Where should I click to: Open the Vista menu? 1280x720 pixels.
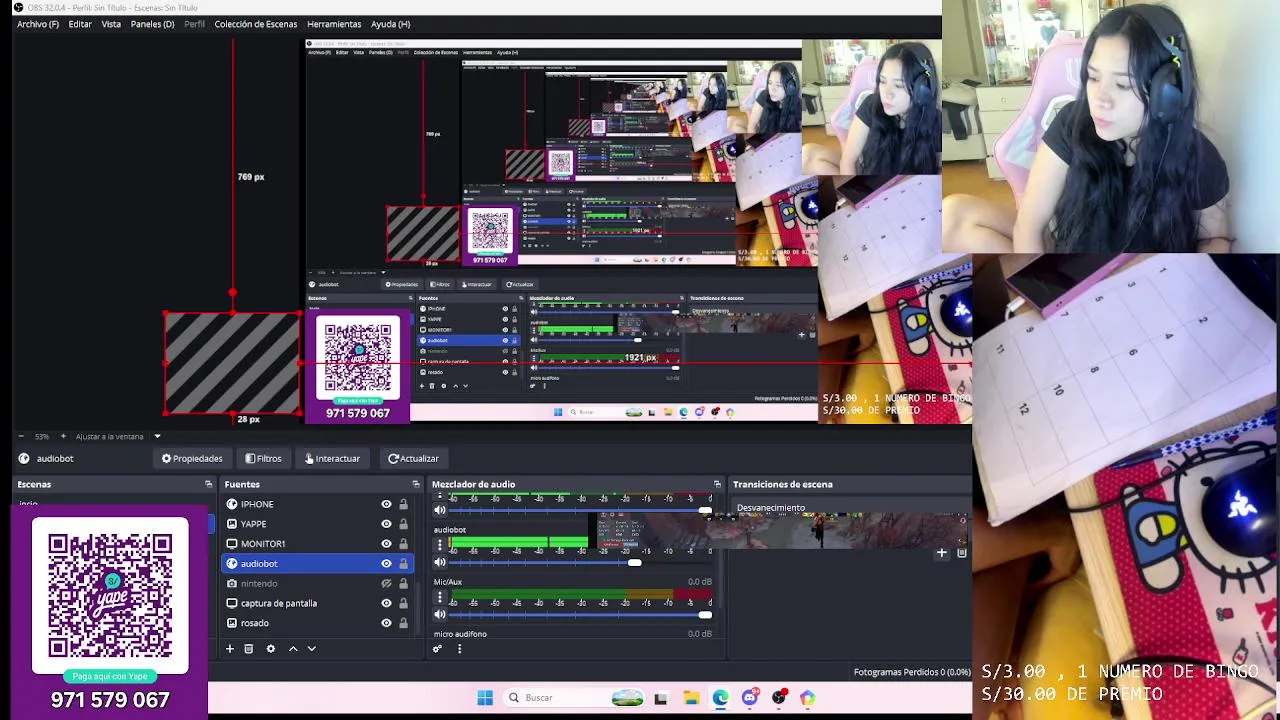111,24
